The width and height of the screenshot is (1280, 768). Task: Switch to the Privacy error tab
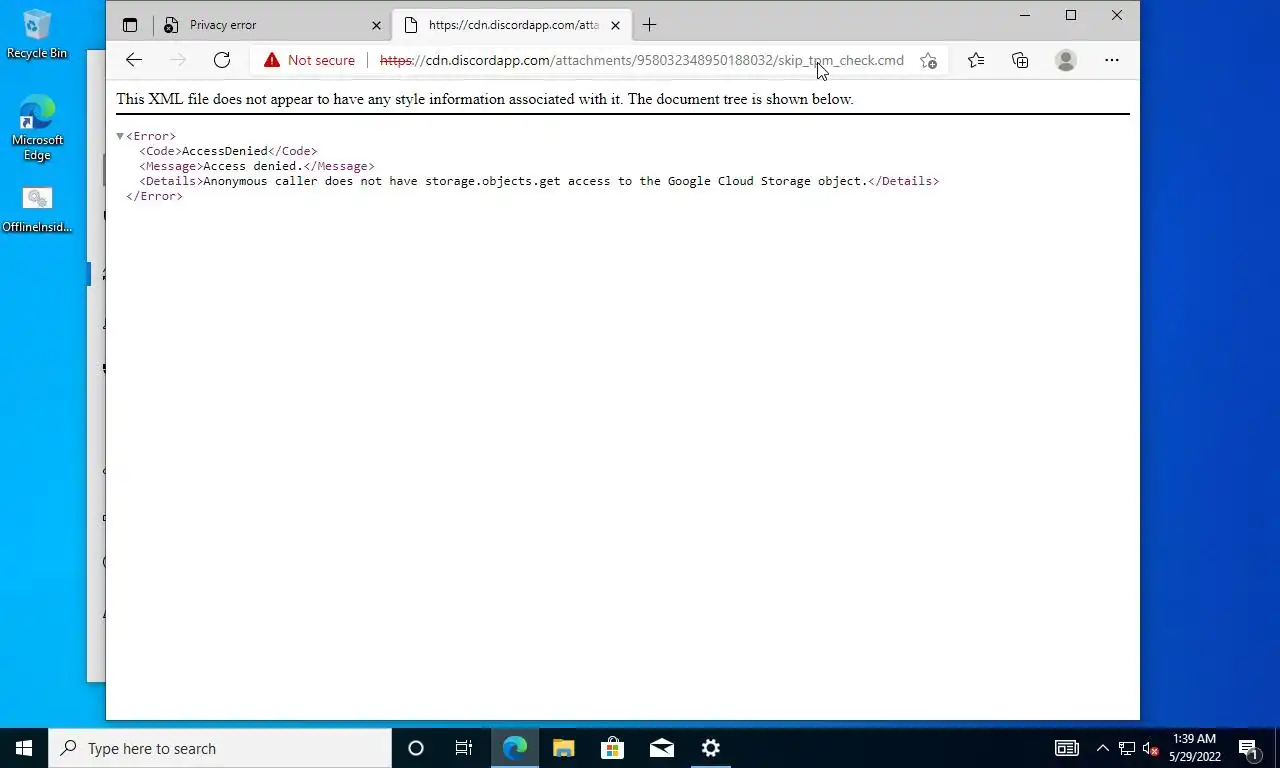[274, 25]
